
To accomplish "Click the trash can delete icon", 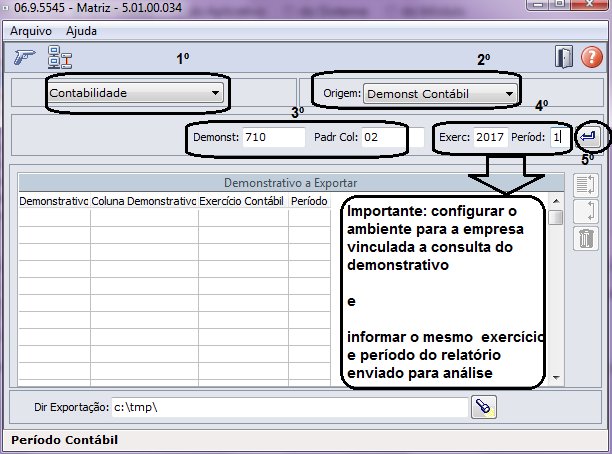I will [x=585, y=238].
